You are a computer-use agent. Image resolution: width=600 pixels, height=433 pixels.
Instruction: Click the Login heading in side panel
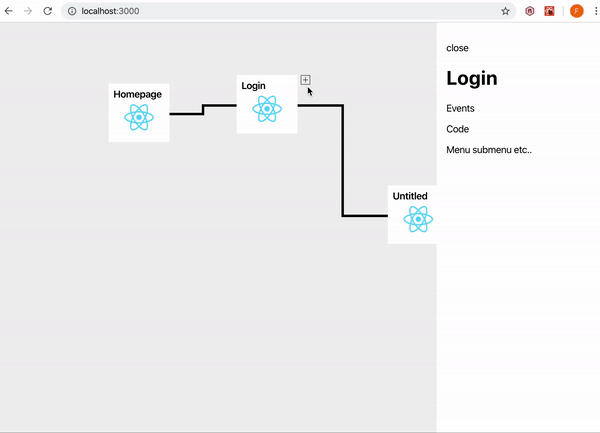tap(472, 78)
